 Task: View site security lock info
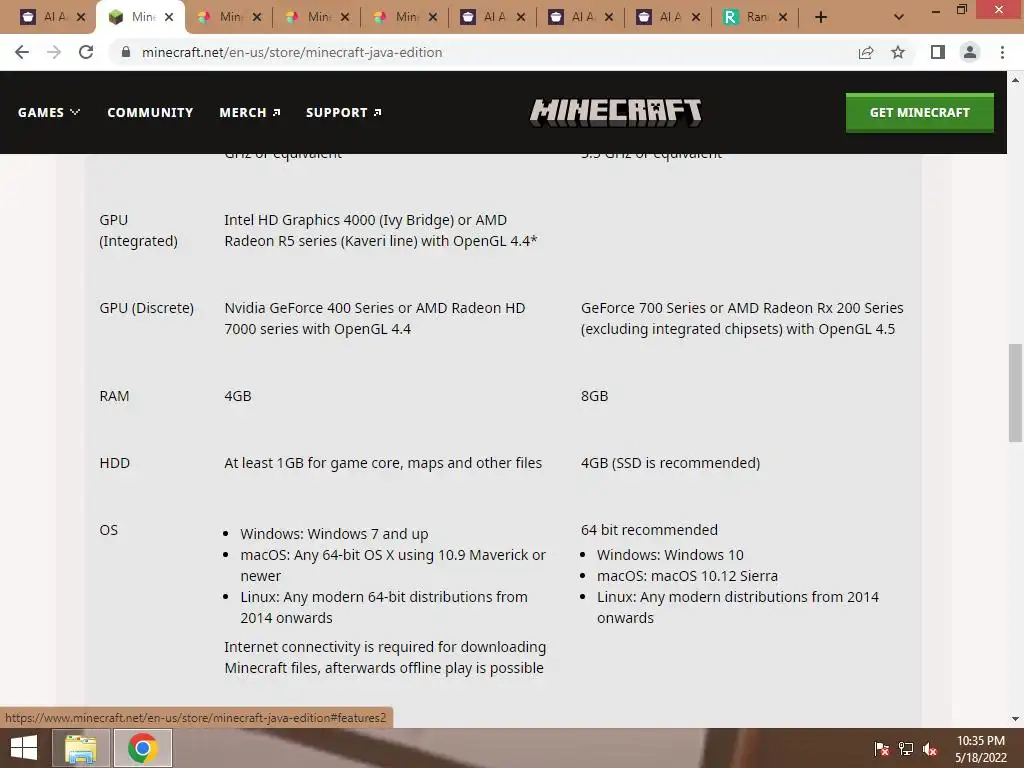tap(126, 52)
